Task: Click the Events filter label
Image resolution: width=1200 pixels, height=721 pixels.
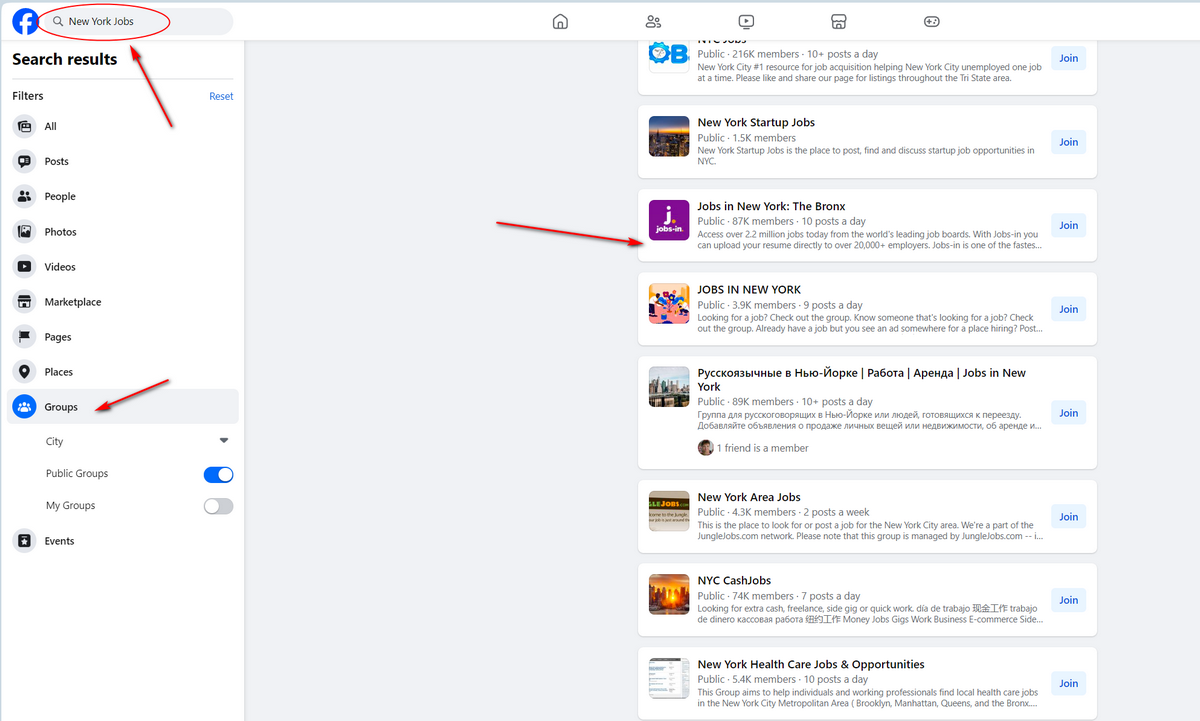Action: (x=59, y=541)
